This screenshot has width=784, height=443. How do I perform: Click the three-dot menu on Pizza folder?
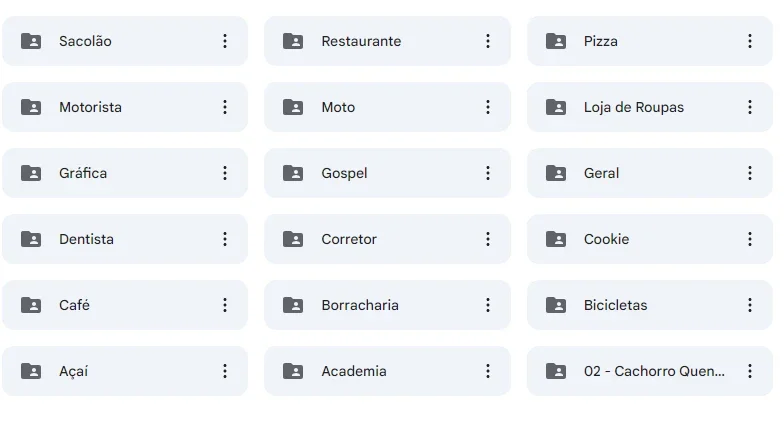(x=750, y=41)
